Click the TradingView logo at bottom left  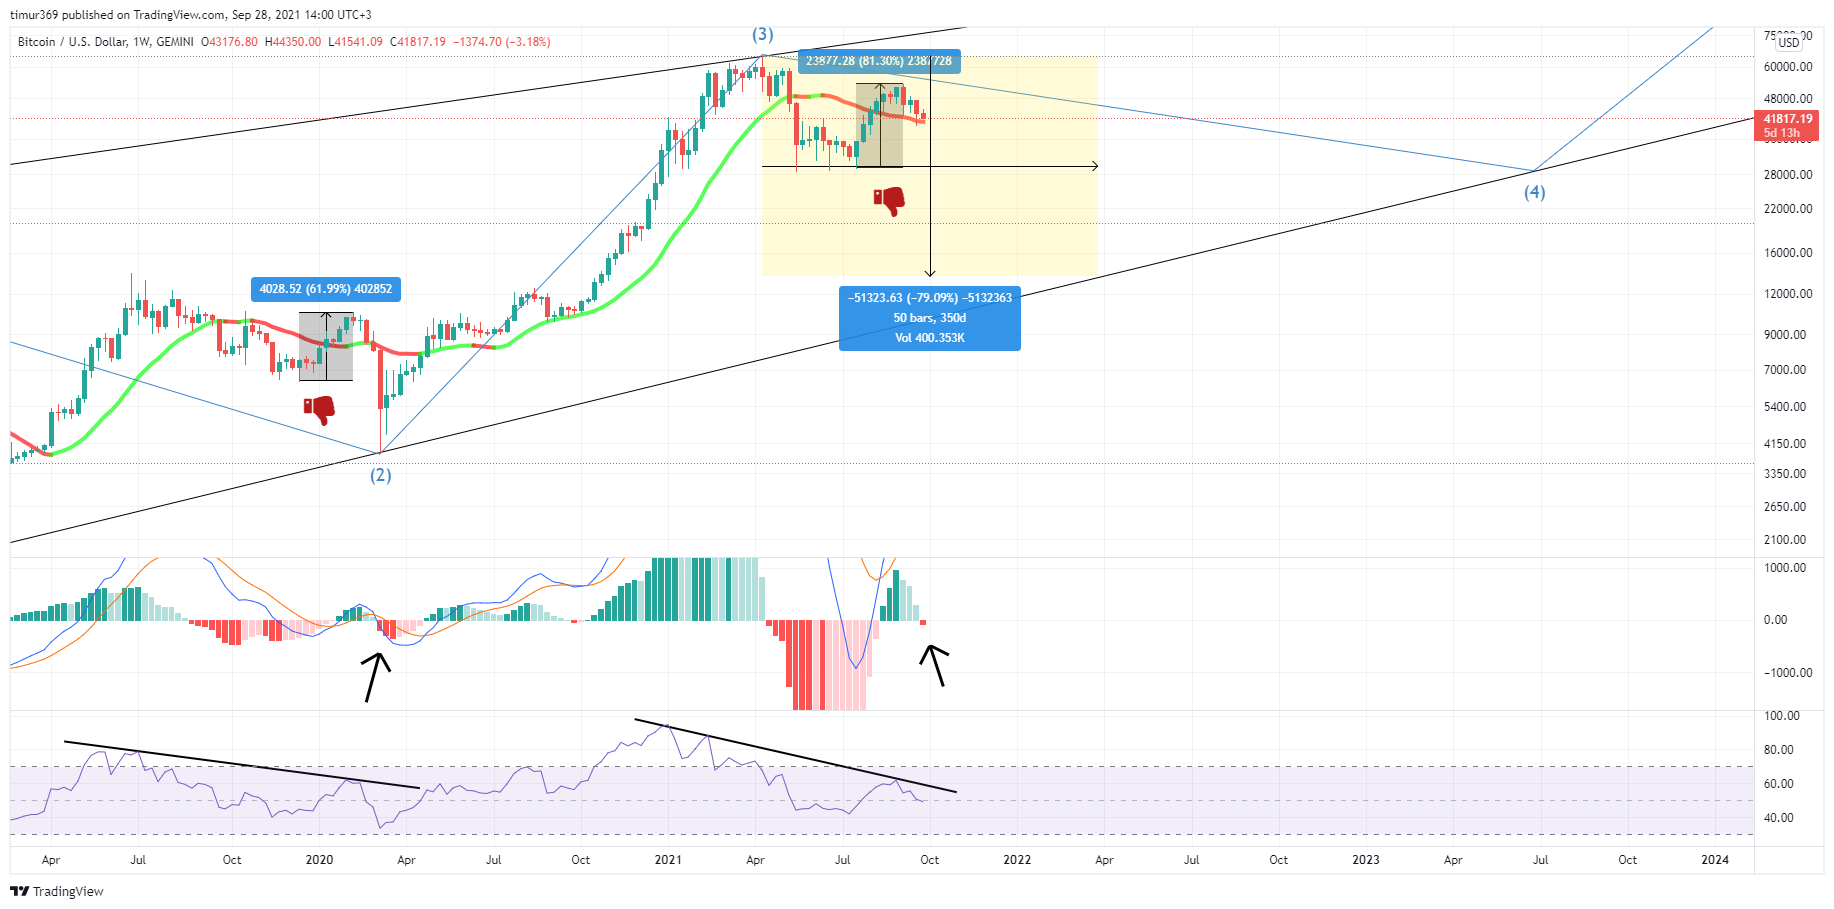click(x=57, y=891)
